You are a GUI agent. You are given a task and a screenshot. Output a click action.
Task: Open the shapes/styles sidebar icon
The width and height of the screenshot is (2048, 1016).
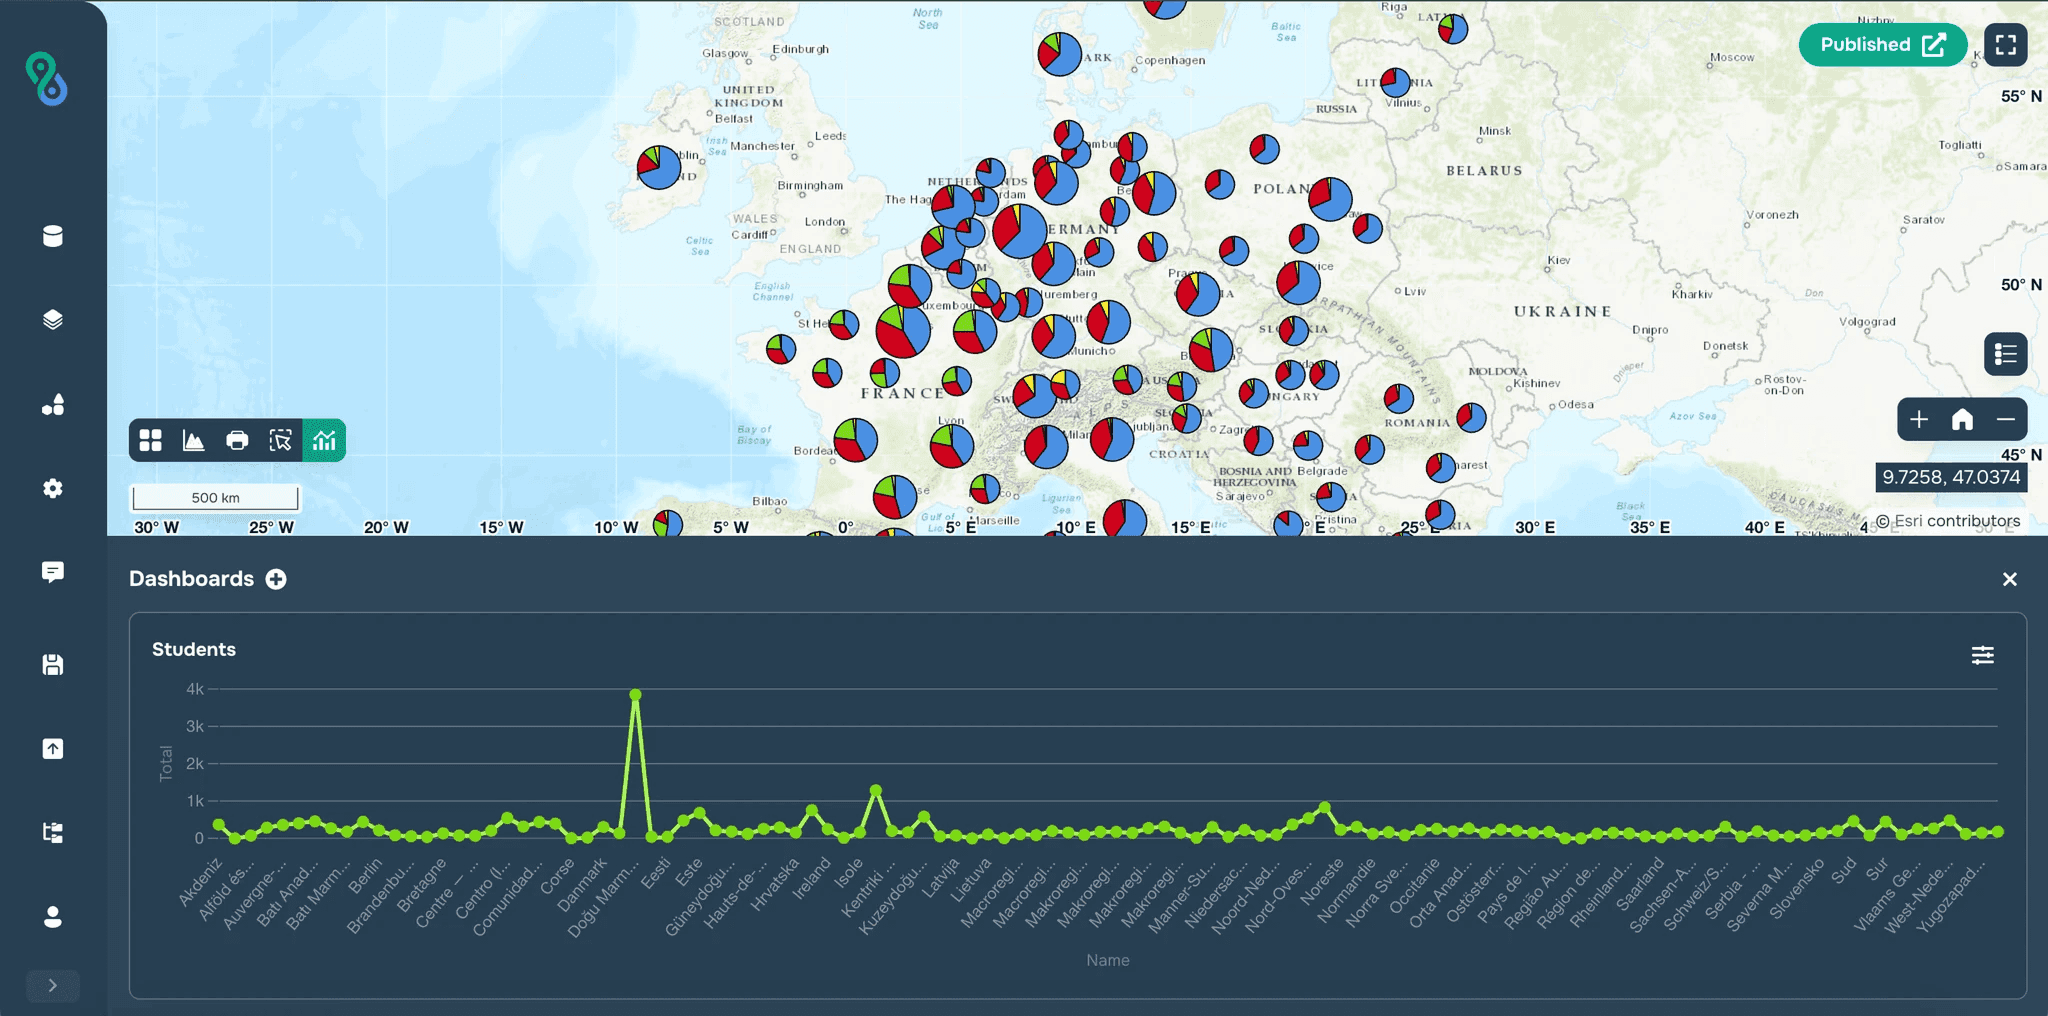tap(53, 404)
